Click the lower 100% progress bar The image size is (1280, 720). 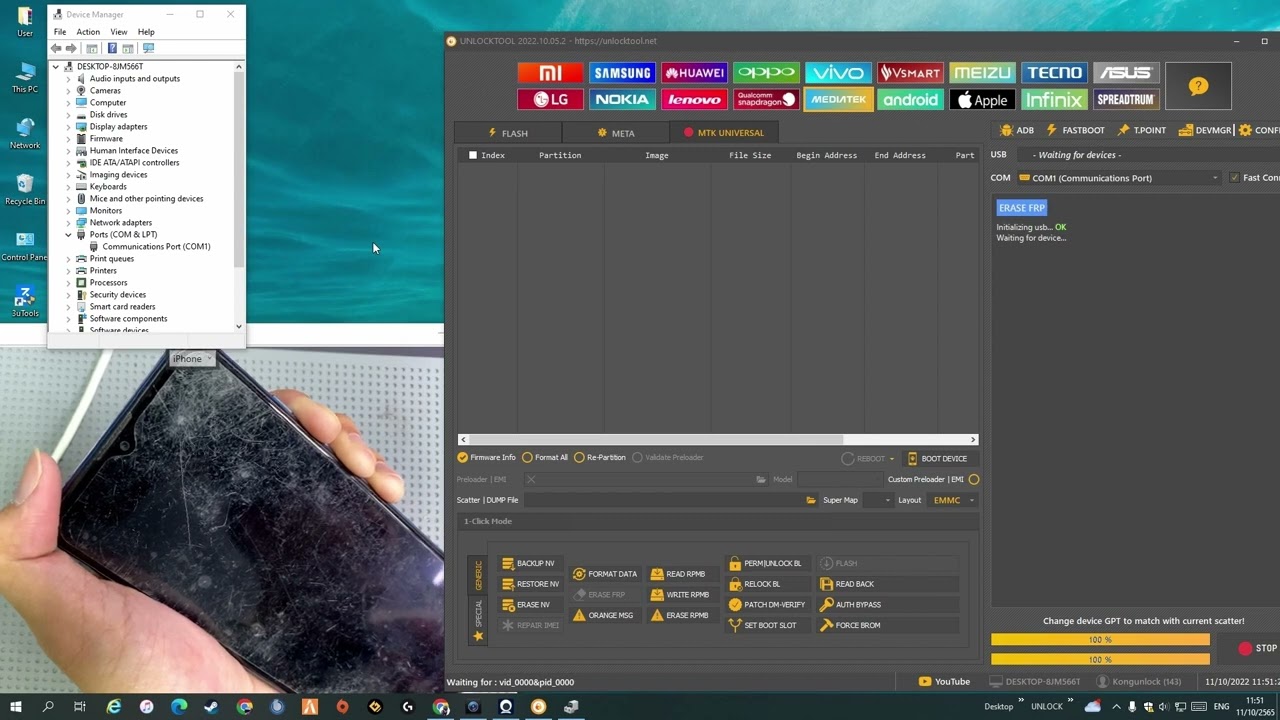(1100, 660)
